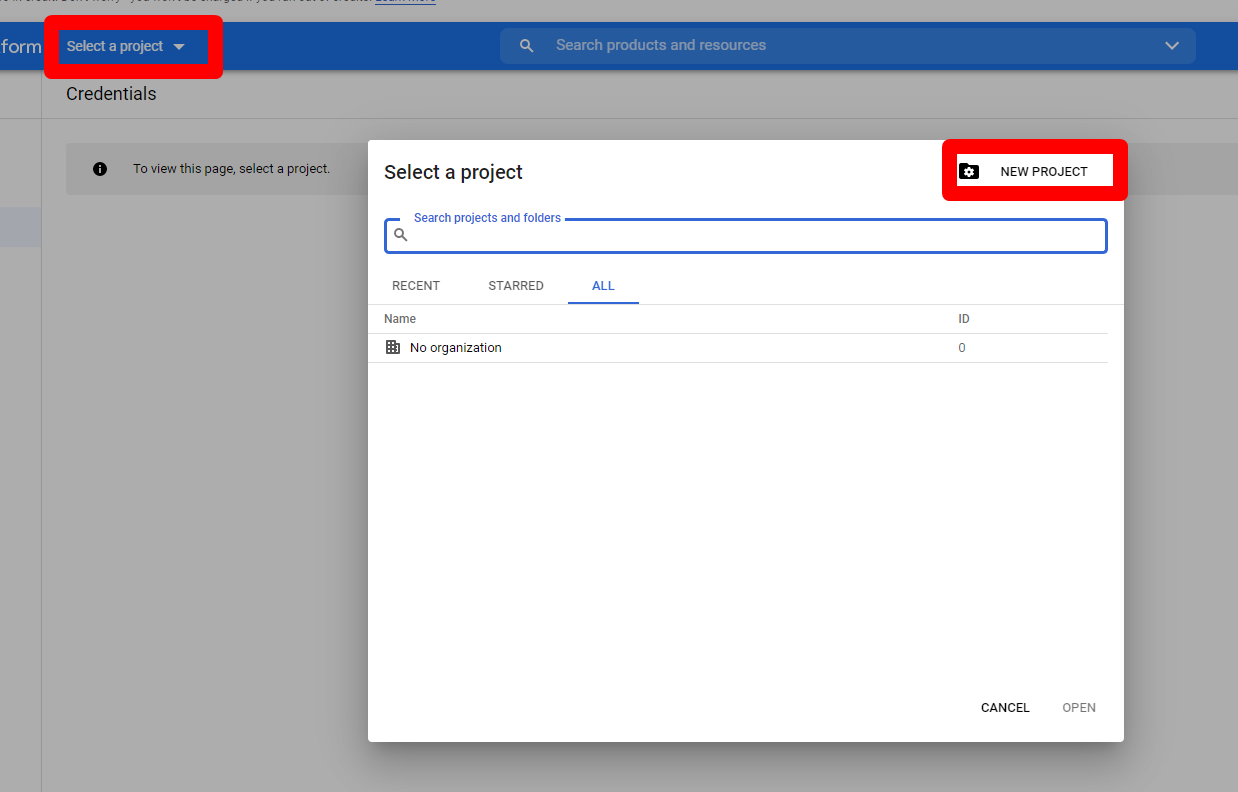This screenshot has height=792, width=1238.
Task: Click the organization building icon
Action: [393, 348]
